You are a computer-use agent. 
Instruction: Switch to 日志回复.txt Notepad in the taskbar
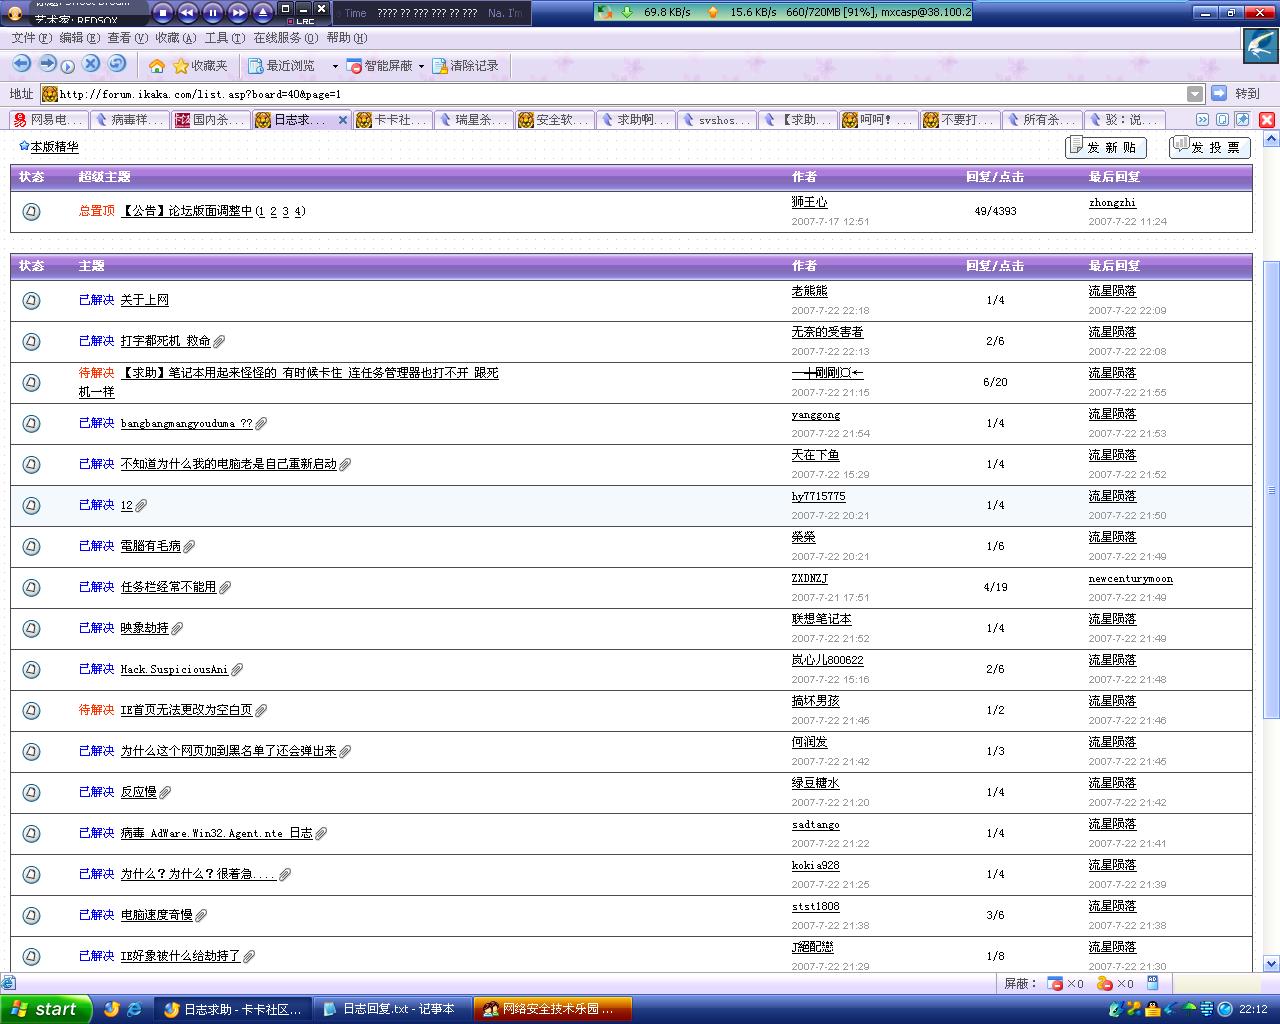[x=392, y=1009]
